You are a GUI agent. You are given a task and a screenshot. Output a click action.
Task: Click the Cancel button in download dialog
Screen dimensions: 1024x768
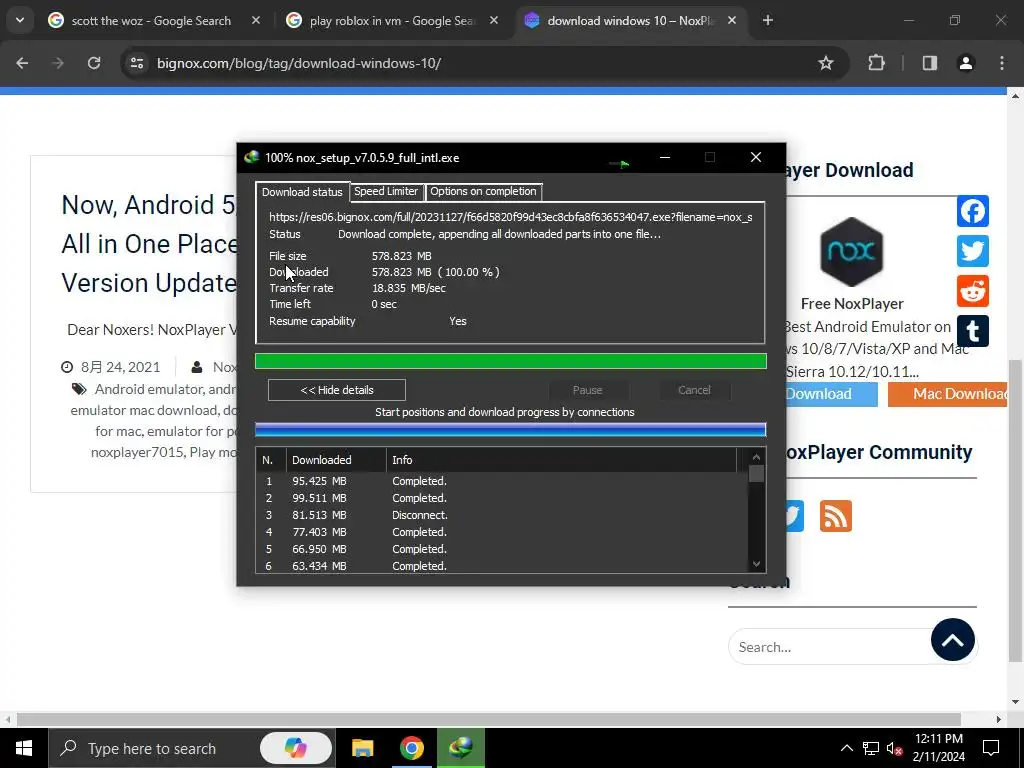[694, 390]
